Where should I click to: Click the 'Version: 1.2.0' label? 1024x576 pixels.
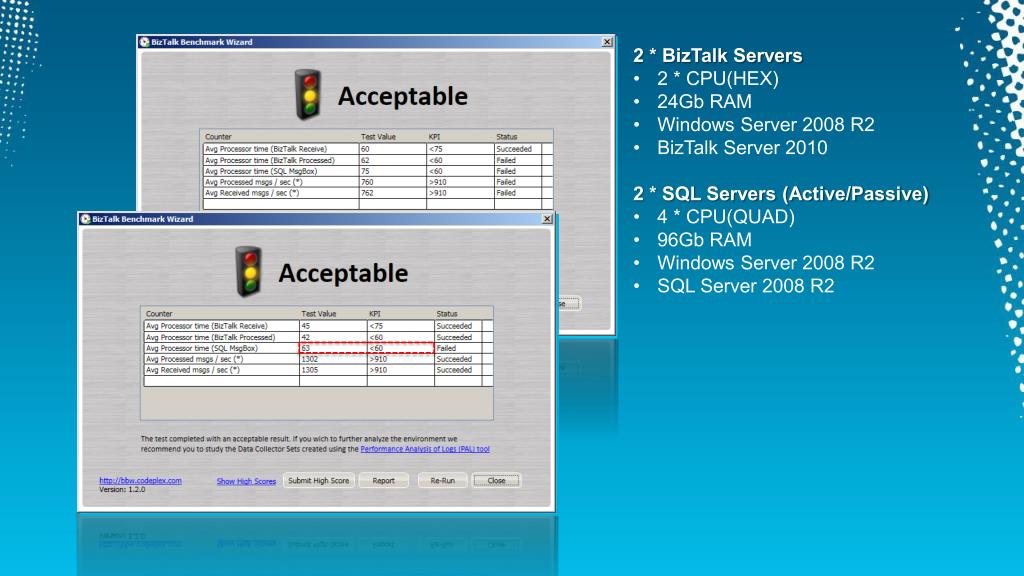click(x=122, y=490)
